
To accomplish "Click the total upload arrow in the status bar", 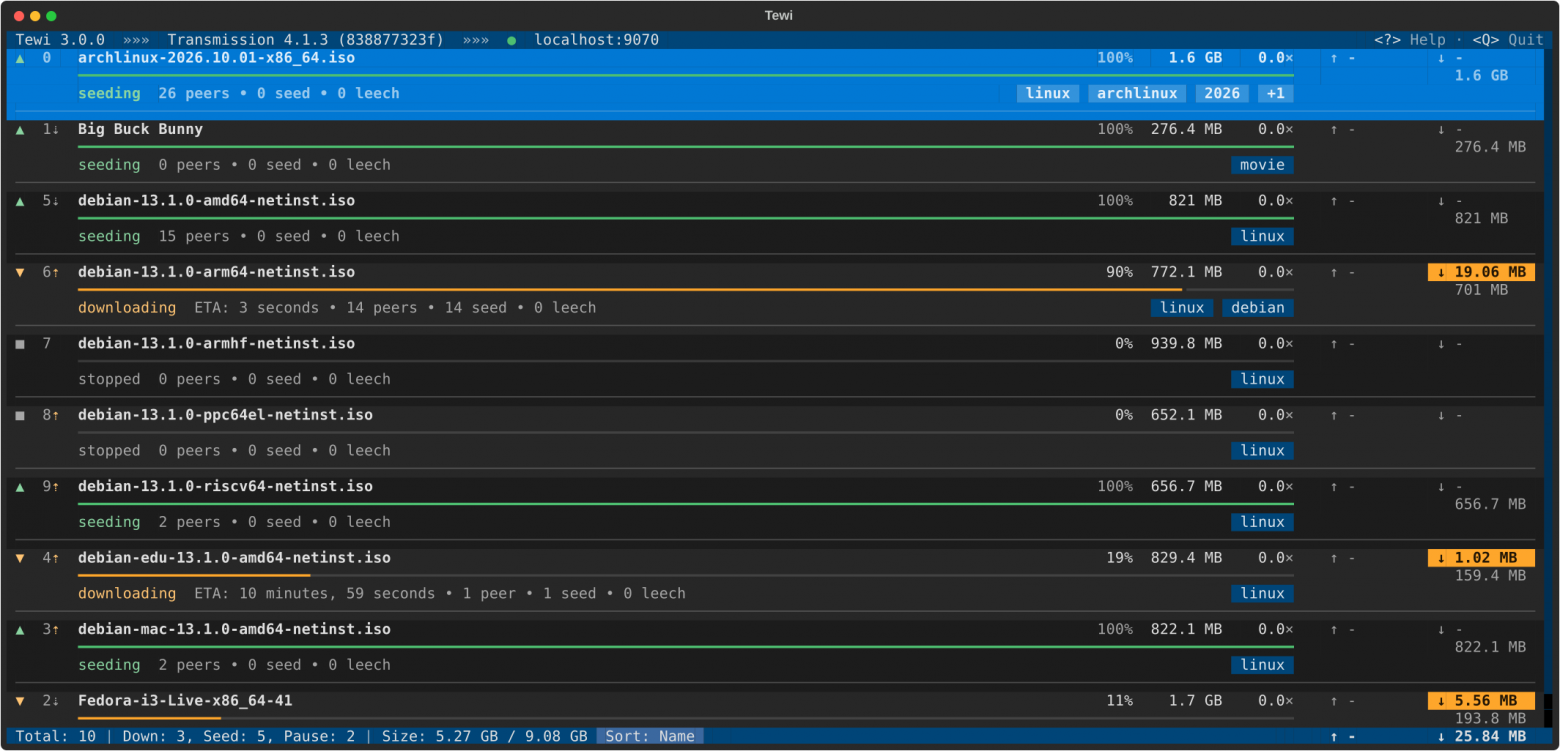I will tap(1333, 737).
